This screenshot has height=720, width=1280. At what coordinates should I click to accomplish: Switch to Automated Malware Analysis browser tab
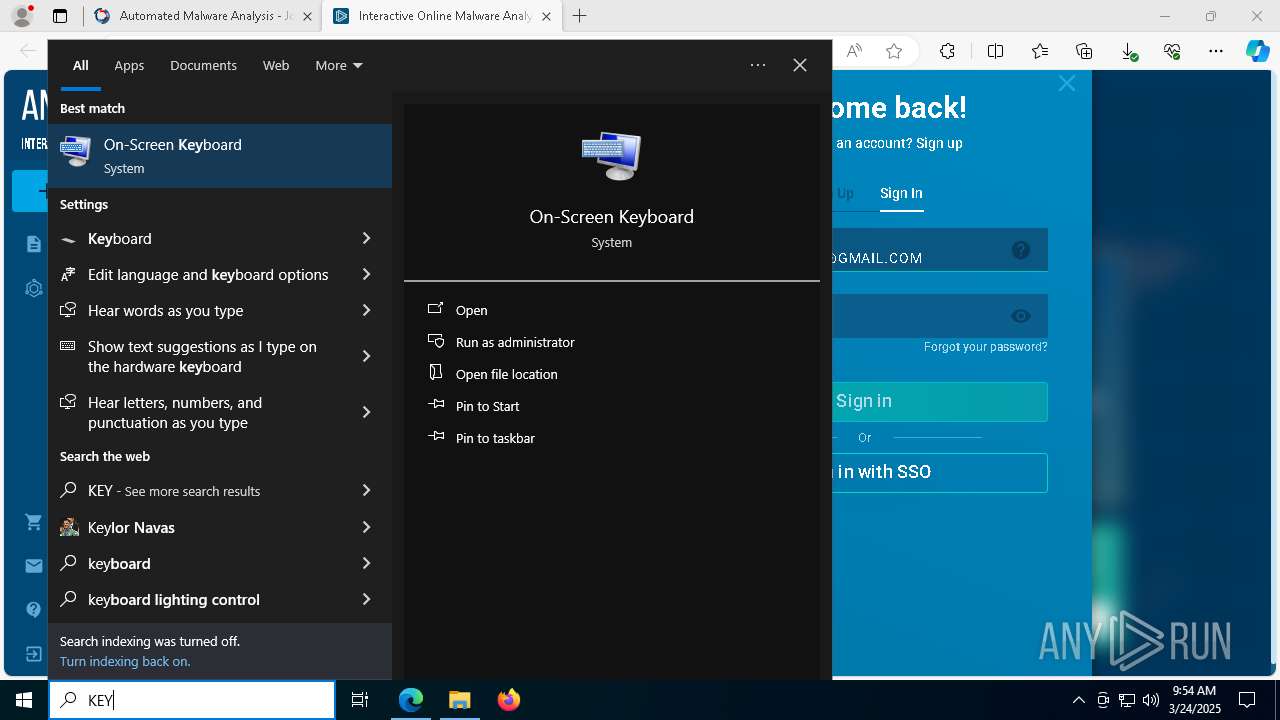(202, 16)
